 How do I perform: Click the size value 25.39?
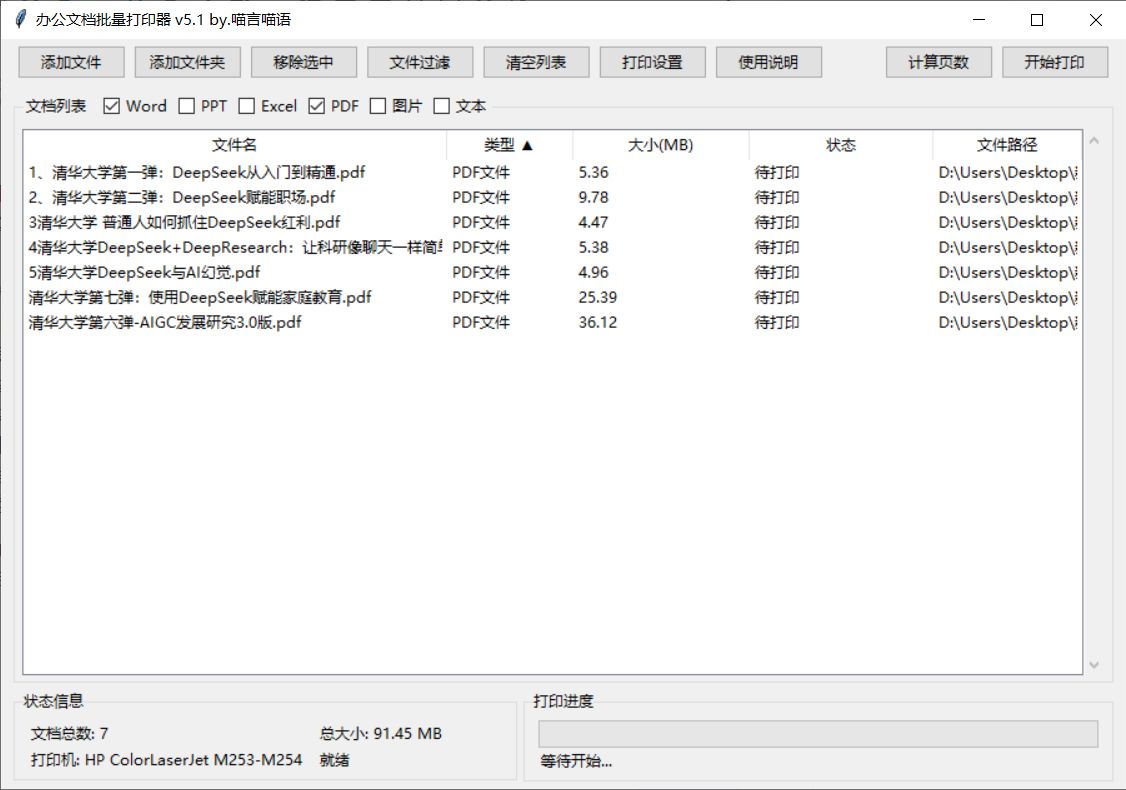tap(597, 297)
